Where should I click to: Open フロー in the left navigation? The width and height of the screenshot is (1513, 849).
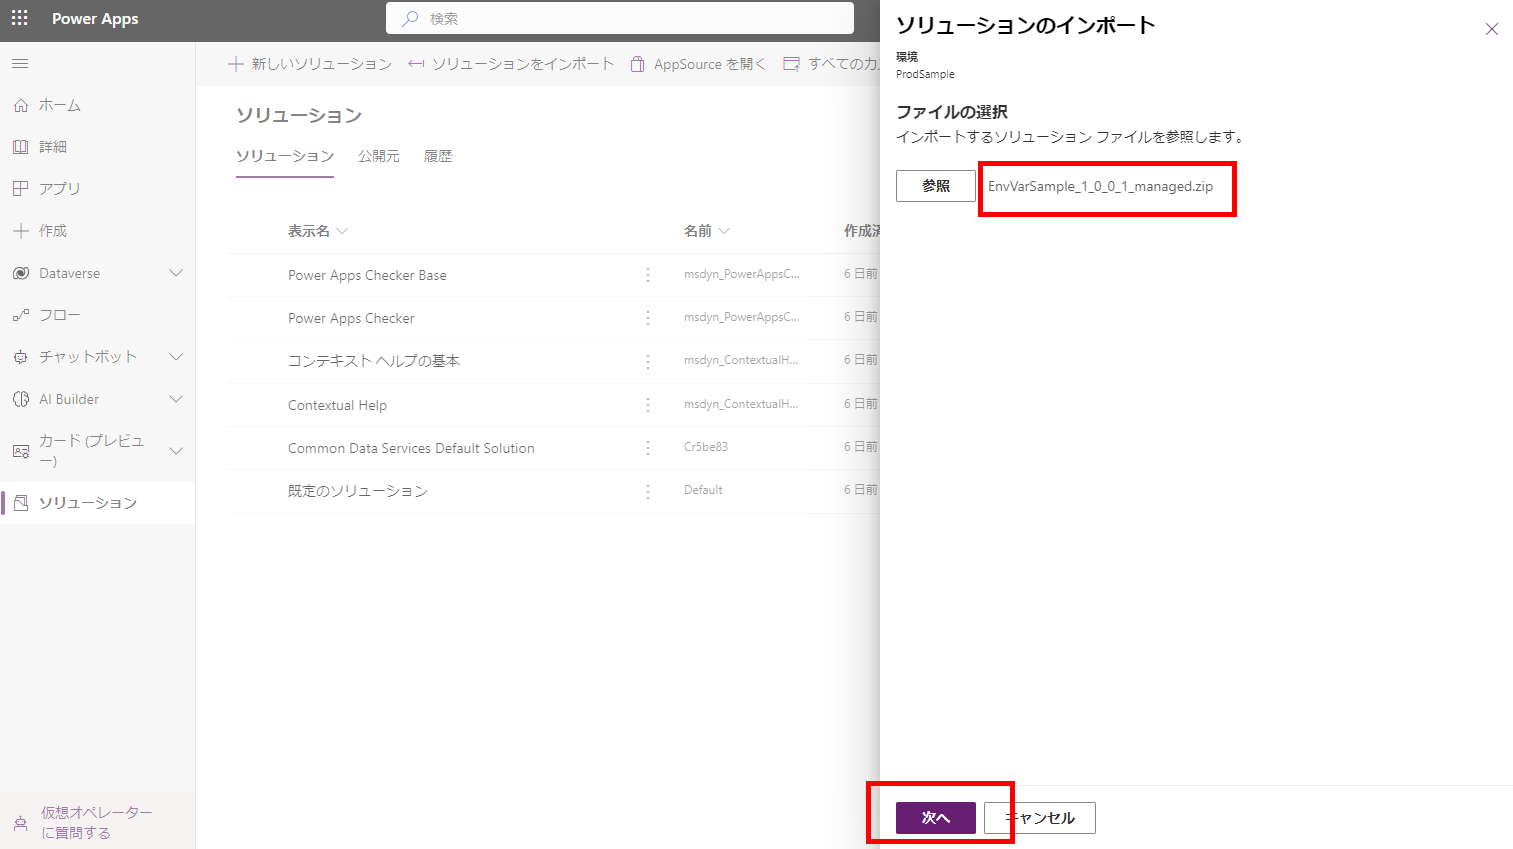(x=59, y=315)
